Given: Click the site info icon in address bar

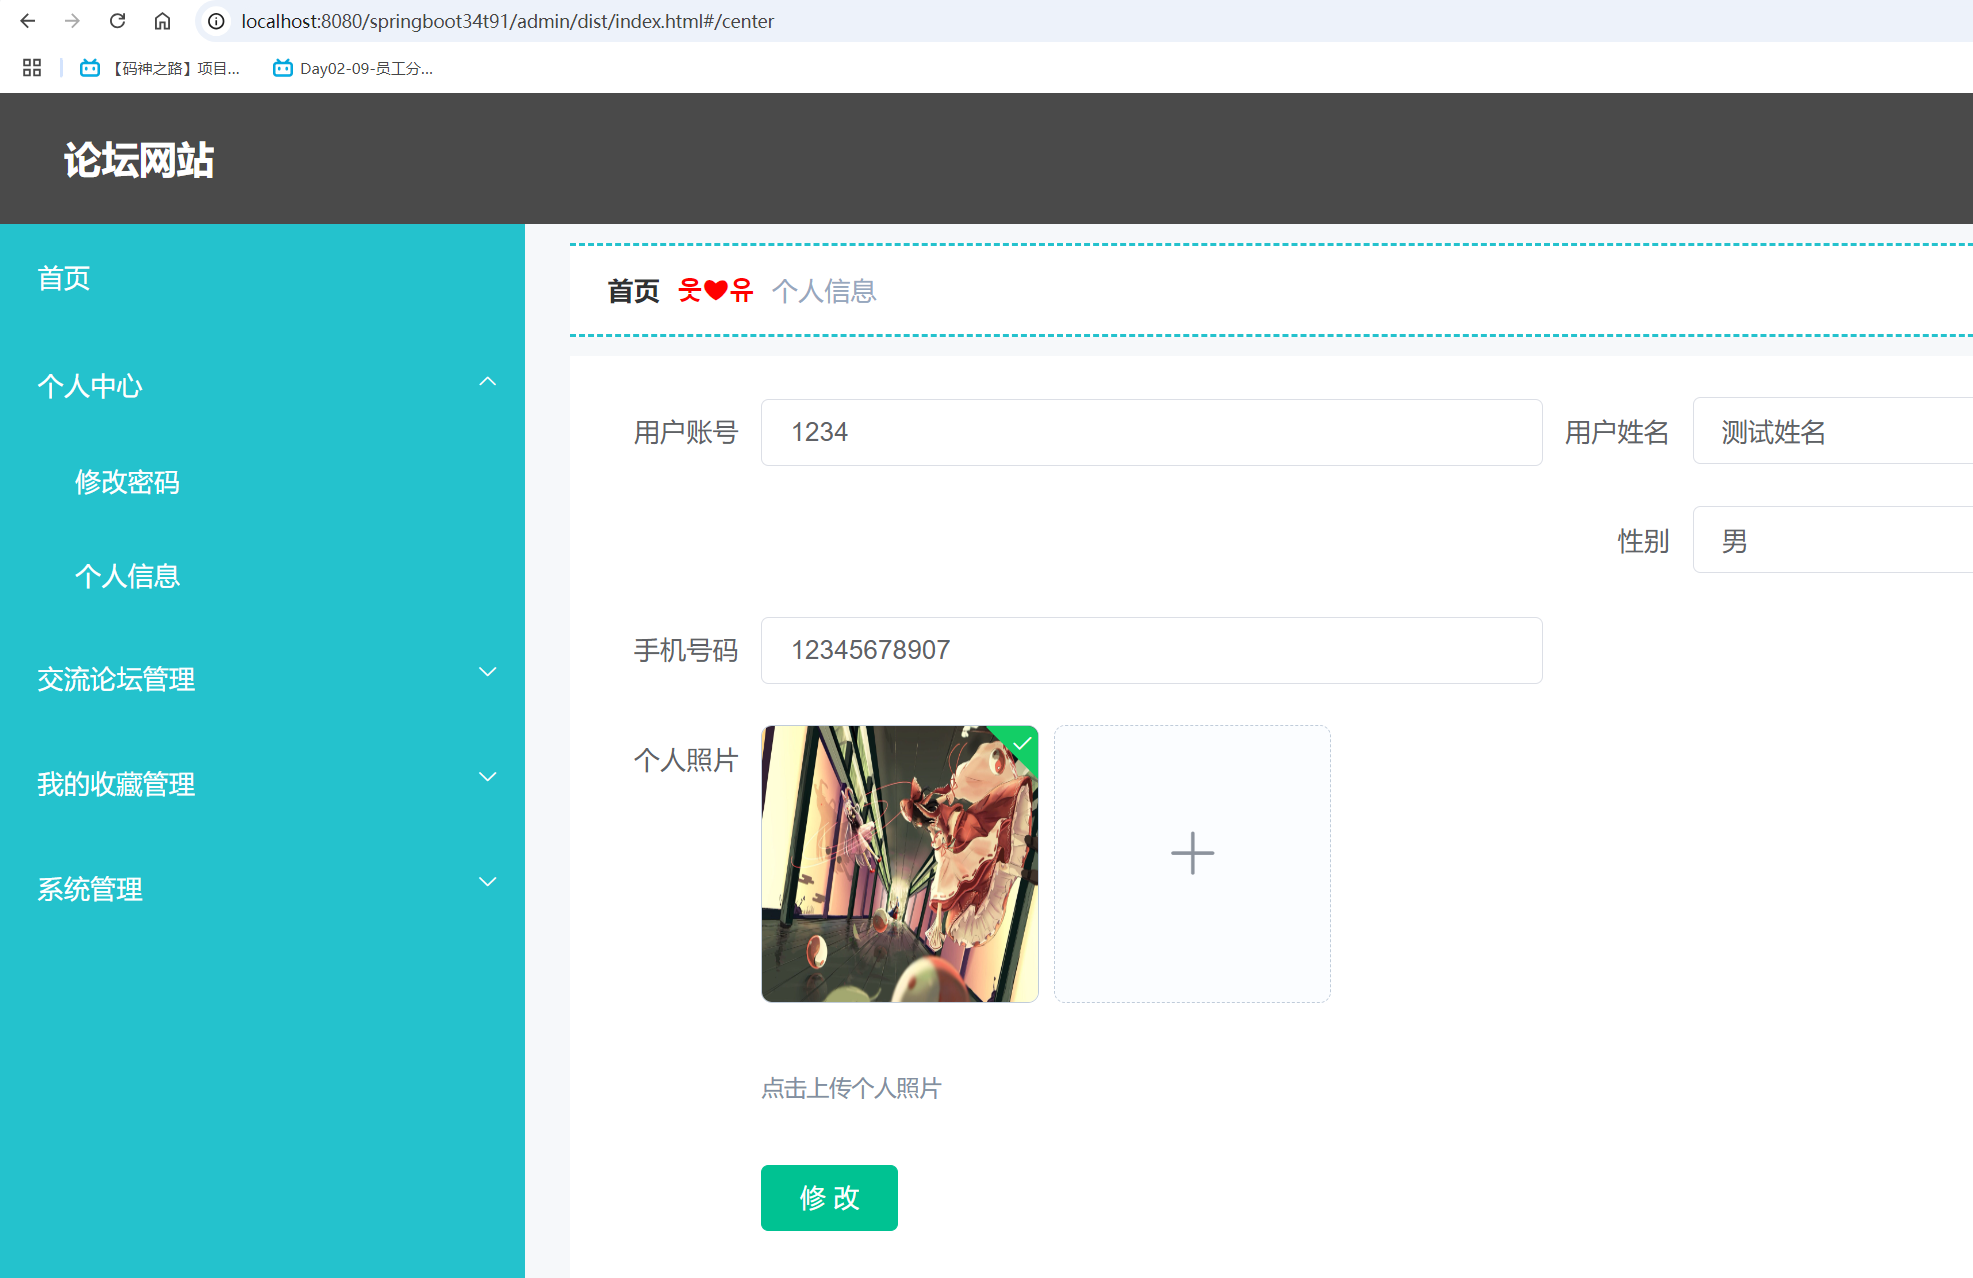Looking at the screenshot, I should click(x=215, y=21).
